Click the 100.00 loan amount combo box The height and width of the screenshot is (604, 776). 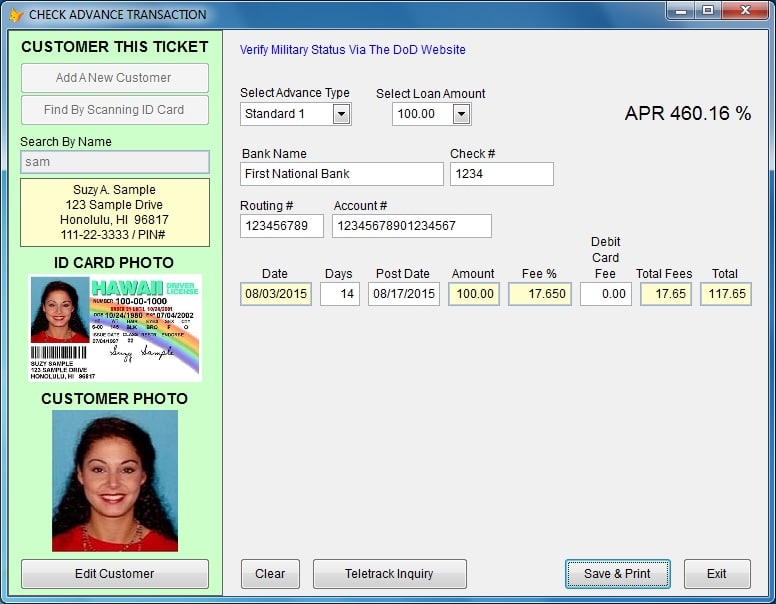tap(432, 114)
